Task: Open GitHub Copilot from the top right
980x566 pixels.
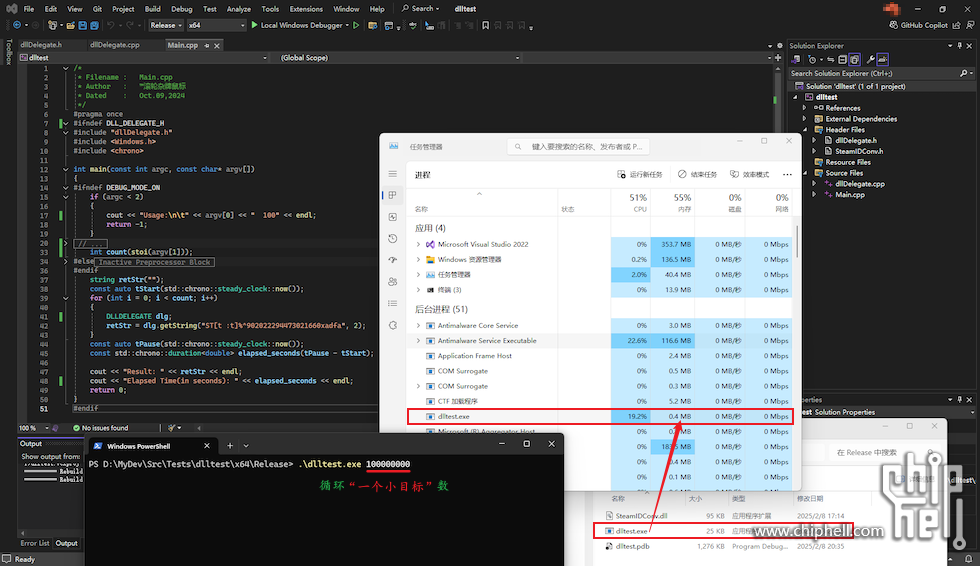Action: (x=918, y=26)
